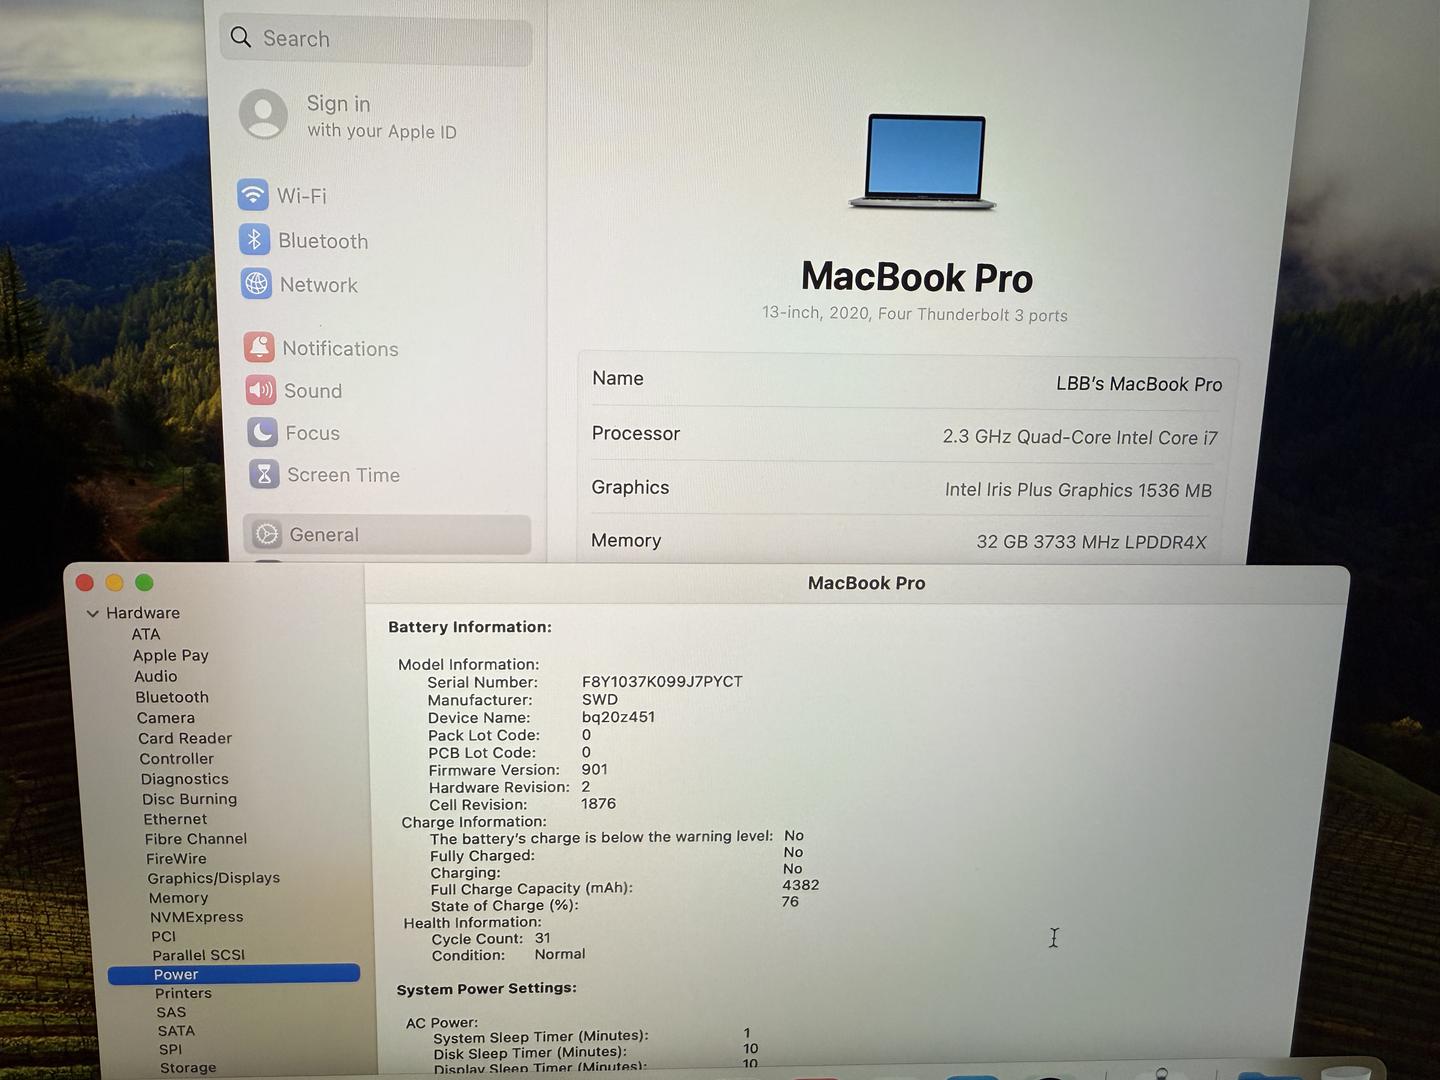Click the Full Charge Capacity value 4382
The image size is (1440, 1080).
800,885
